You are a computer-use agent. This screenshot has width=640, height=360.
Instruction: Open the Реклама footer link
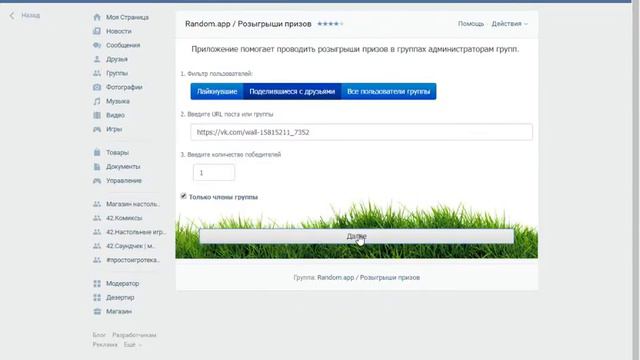105,344
